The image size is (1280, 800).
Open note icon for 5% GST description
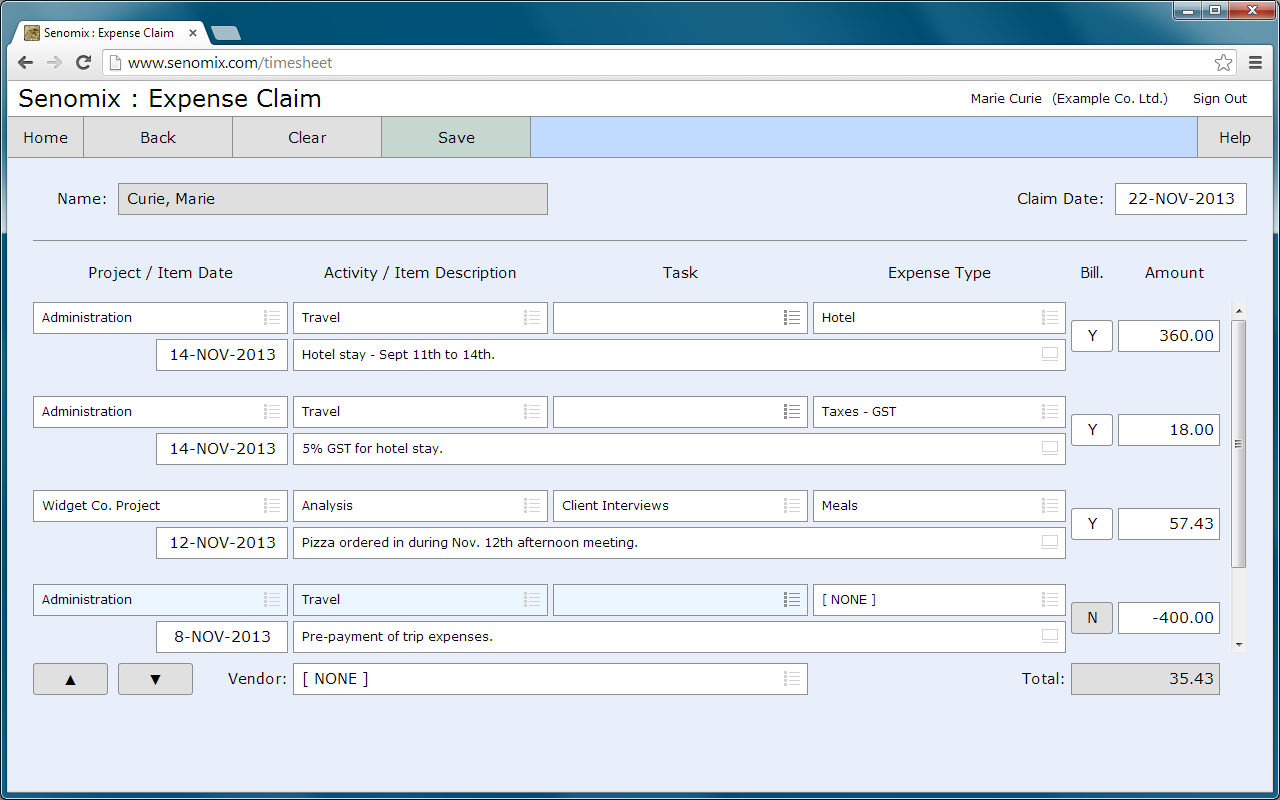(1050, 448)
